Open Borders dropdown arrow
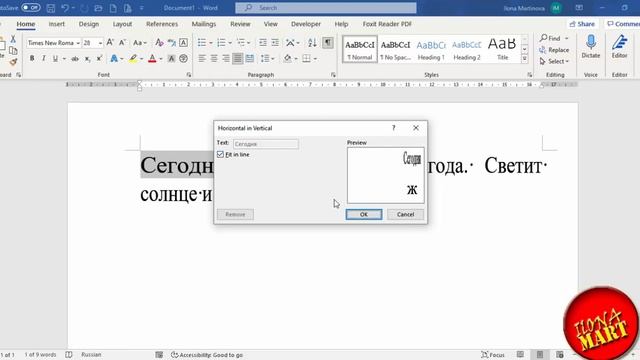This screenshot has height=360, width=640. [315, 59]
